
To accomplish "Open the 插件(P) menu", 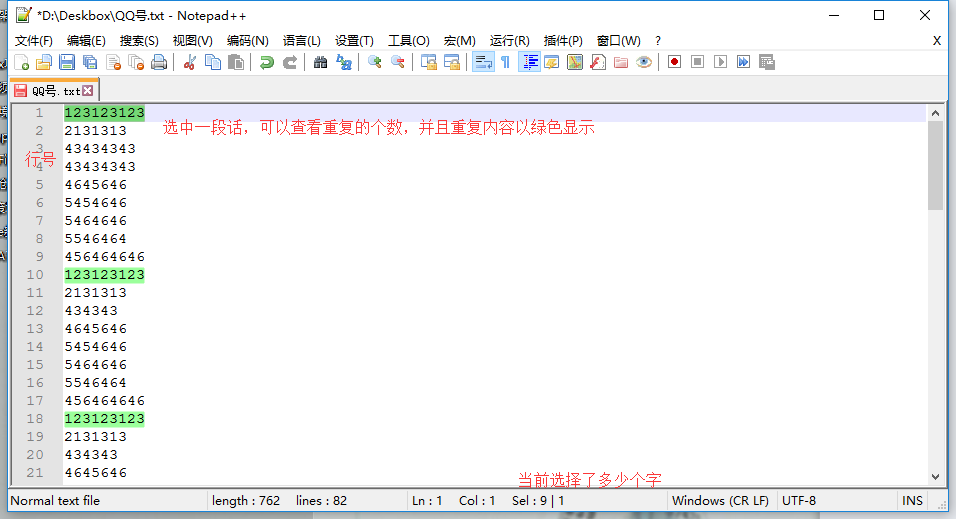I will click(x=563, y=41).
